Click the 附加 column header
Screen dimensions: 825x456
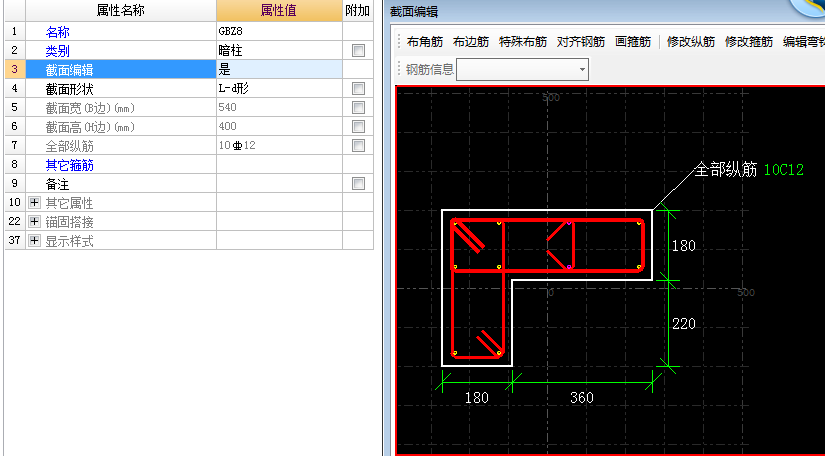(358, 10)
